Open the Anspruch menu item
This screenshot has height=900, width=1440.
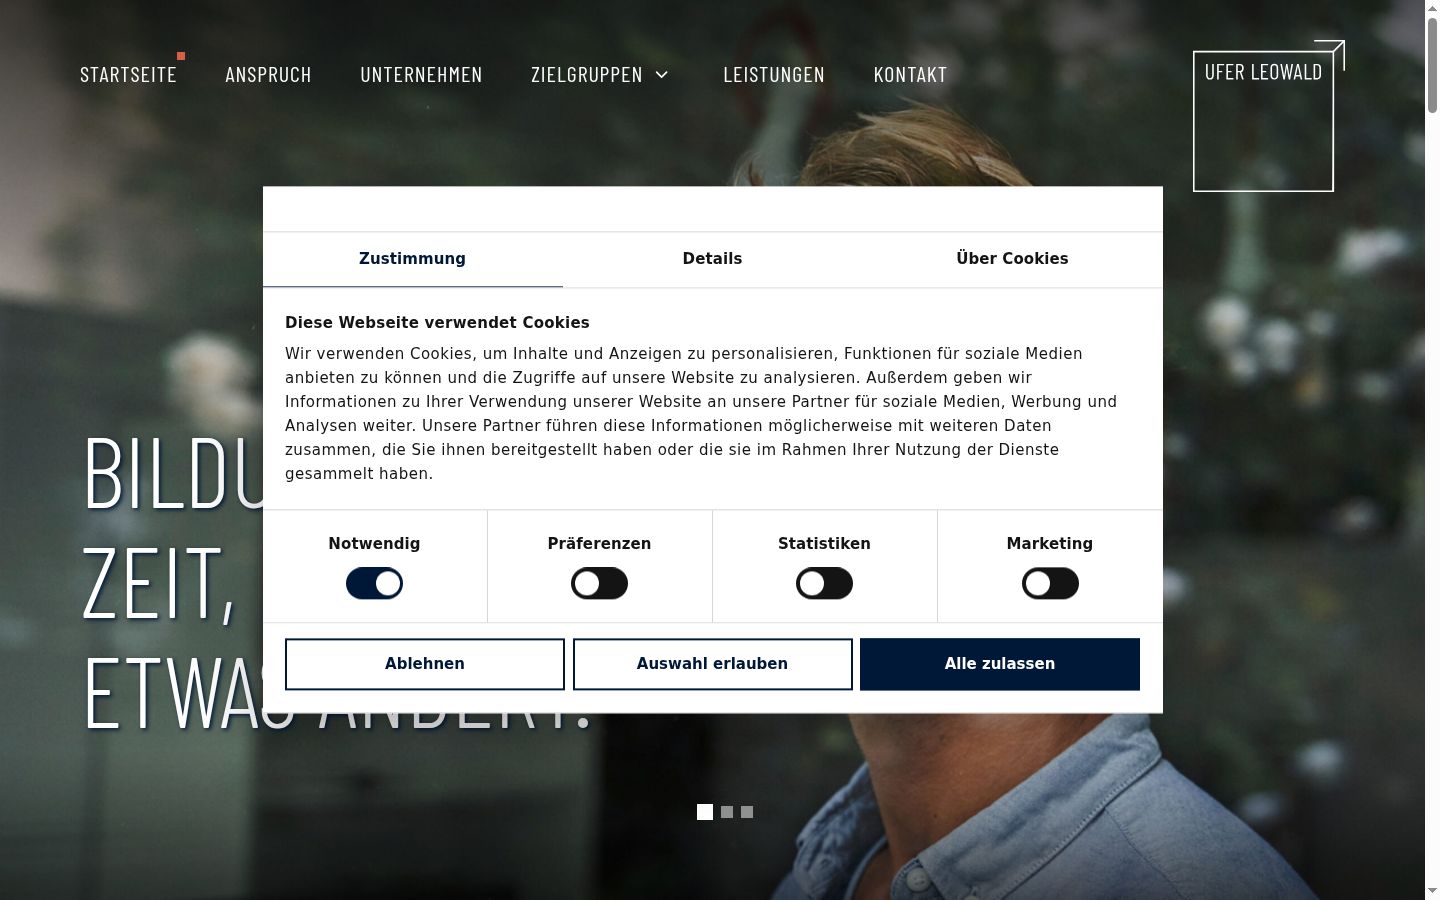268,74
